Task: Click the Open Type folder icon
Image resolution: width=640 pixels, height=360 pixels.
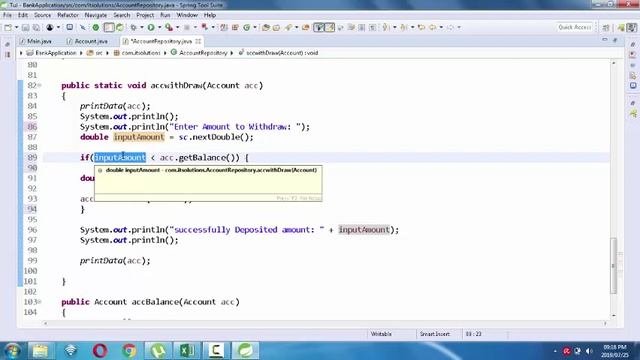Action: (x=266, y=27)
